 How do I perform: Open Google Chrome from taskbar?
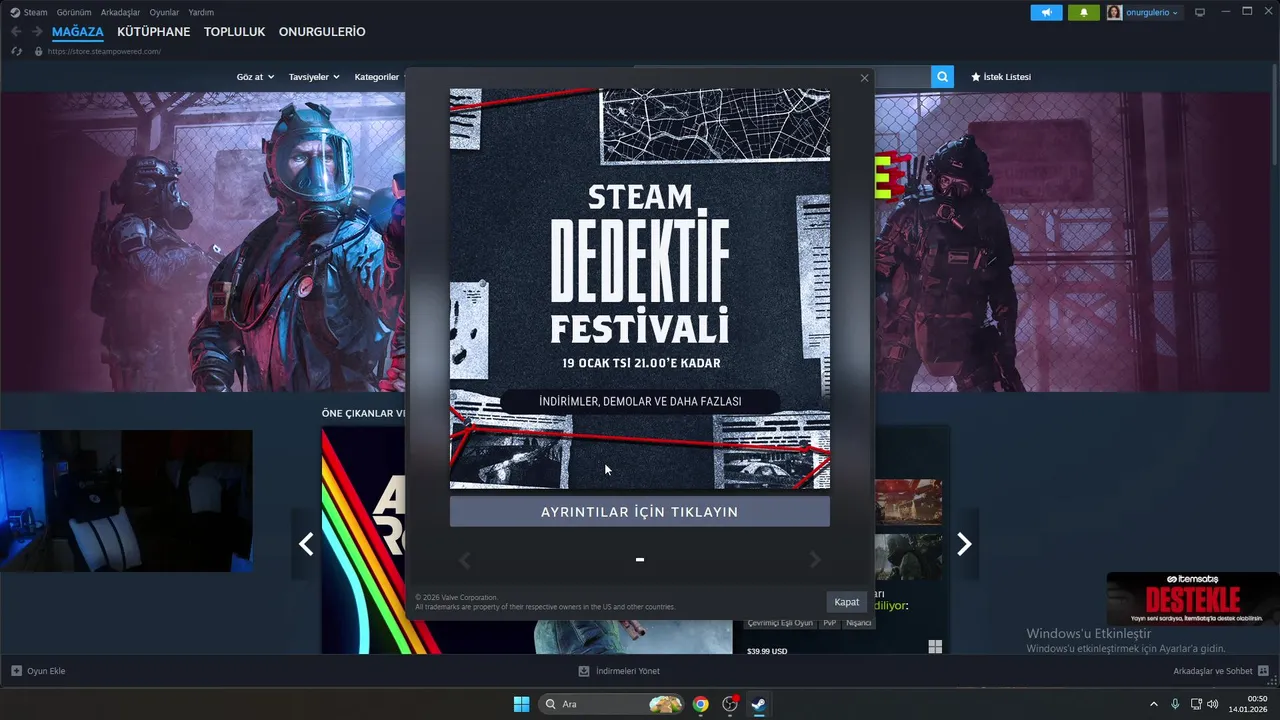pyautogui.click(x=700, y=704)
